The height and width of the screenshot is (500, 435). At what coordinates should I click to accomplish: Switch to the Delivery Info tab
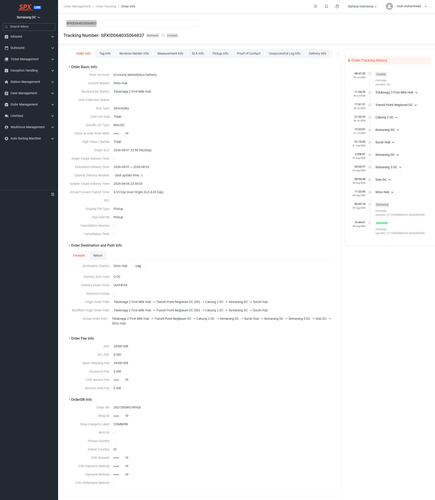(x=317, y=53)
